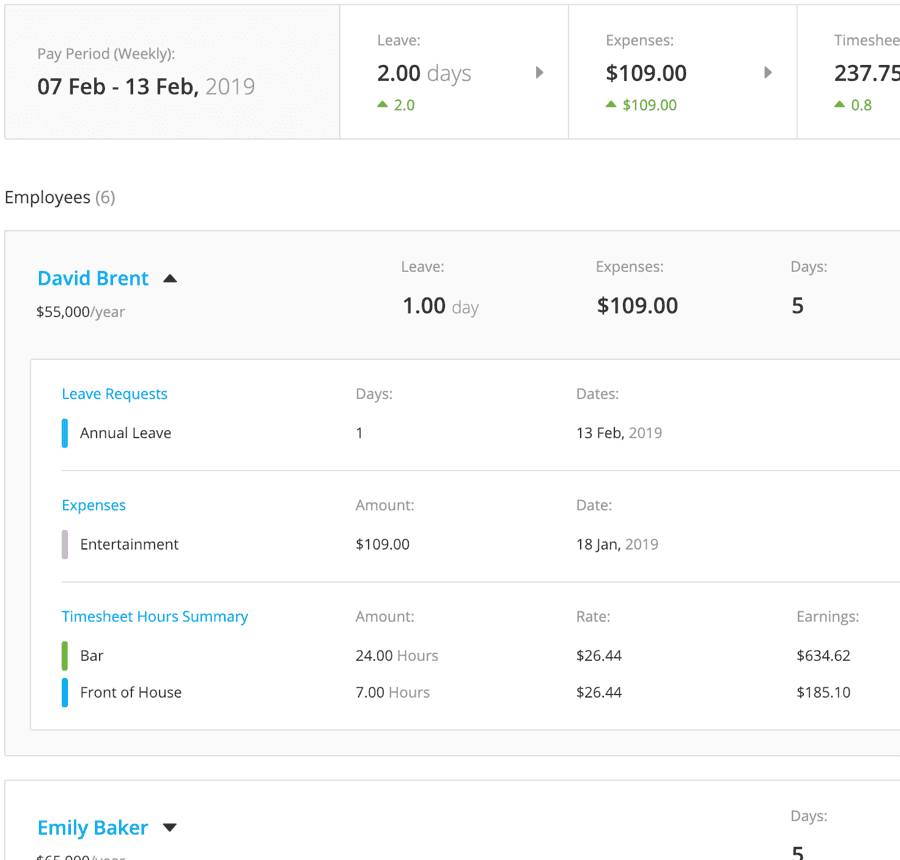Click the Entertainment expense row label

click(129, 544)
